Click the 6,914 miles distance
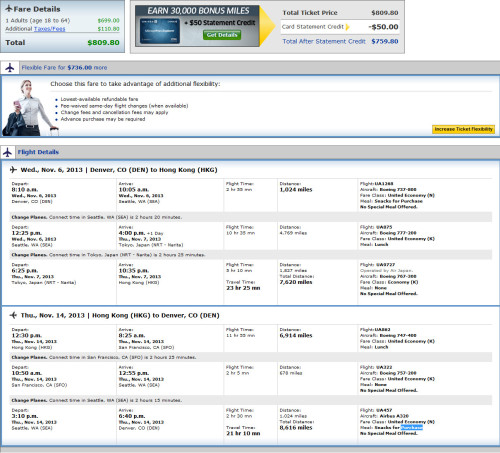This screenshot has height=453, width=500. 296,336
